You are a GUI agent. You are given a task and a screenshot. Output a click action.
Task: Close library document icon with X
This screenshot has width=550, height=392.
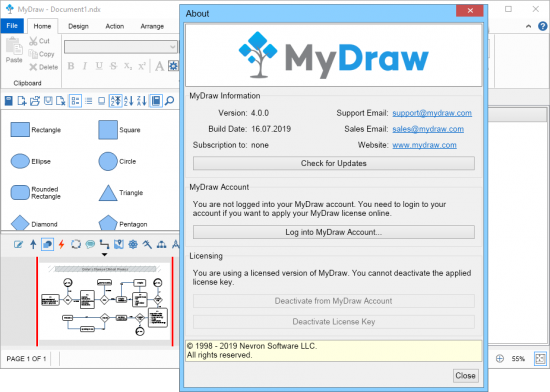[x=61, y=101]
